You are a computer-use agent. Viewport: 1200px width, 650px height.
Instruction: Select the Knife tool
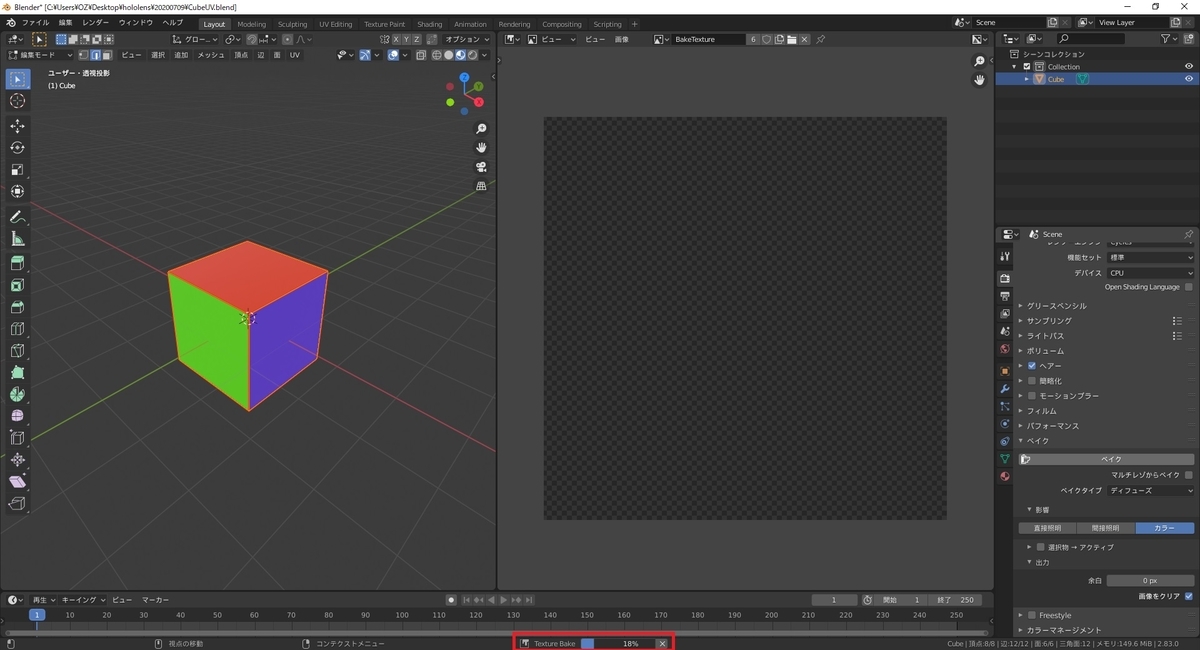pyautogui.click(x=17, y=351)
